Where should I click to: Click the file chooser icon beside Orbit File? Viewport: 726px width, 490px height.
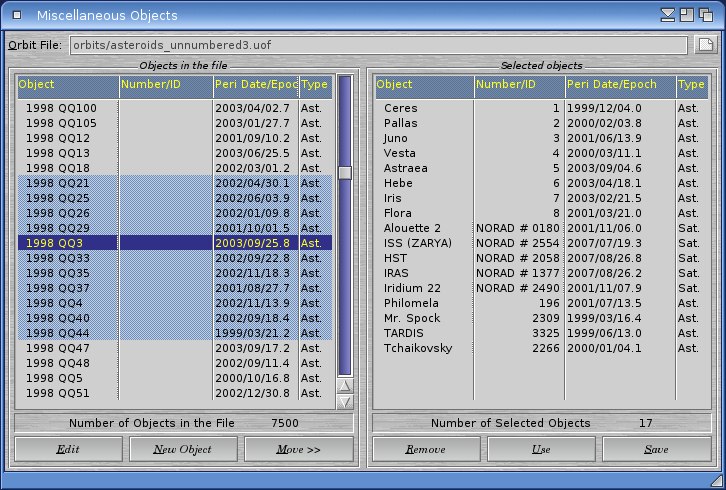(706, 45)
